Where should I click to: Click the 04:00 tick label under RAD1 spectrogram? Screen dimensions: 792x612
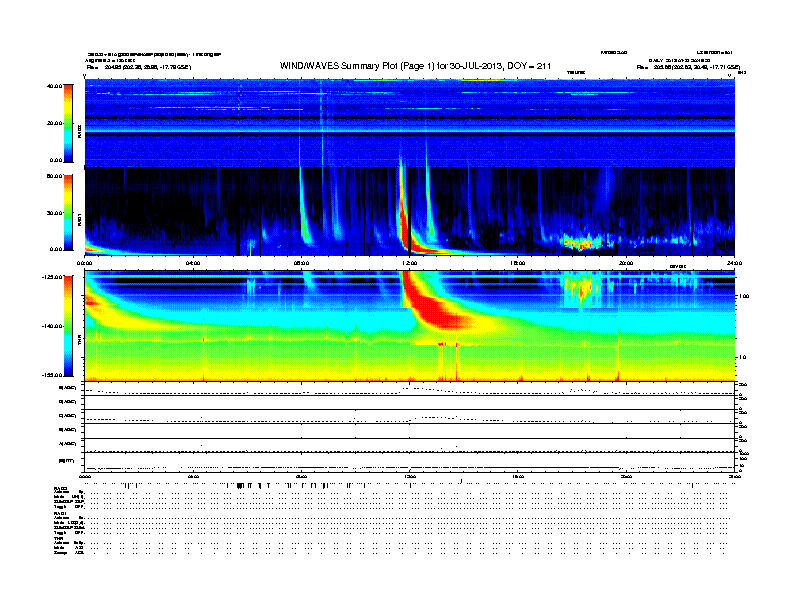point(193,263)
